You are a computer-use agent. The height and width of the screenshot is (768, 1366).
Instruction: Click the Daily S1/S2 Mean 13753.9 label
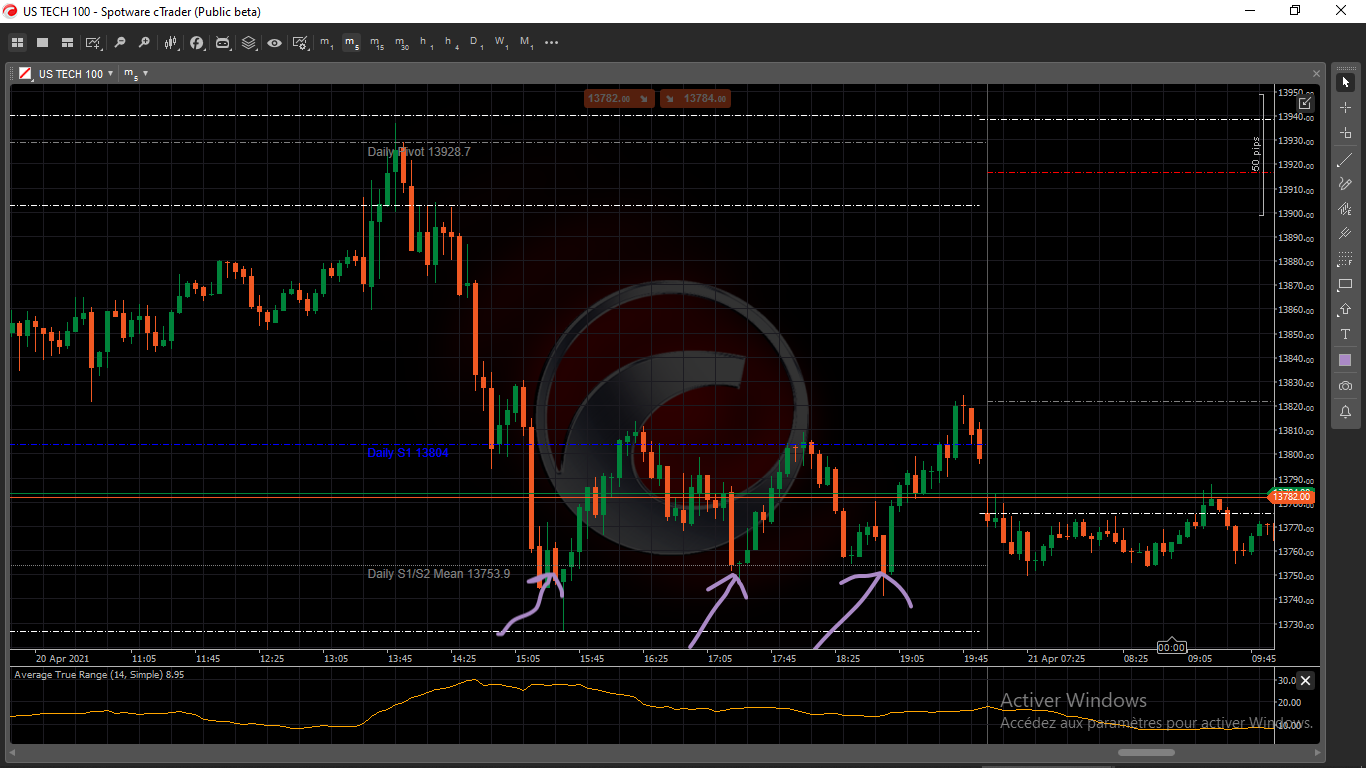[439, 574]
